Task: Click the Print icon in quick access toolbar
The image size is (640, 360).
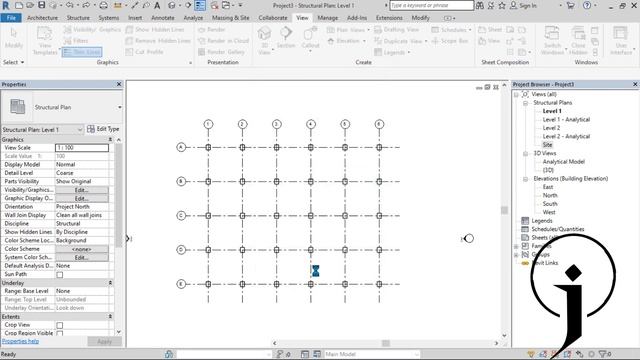Action: (x=104, y=5)
